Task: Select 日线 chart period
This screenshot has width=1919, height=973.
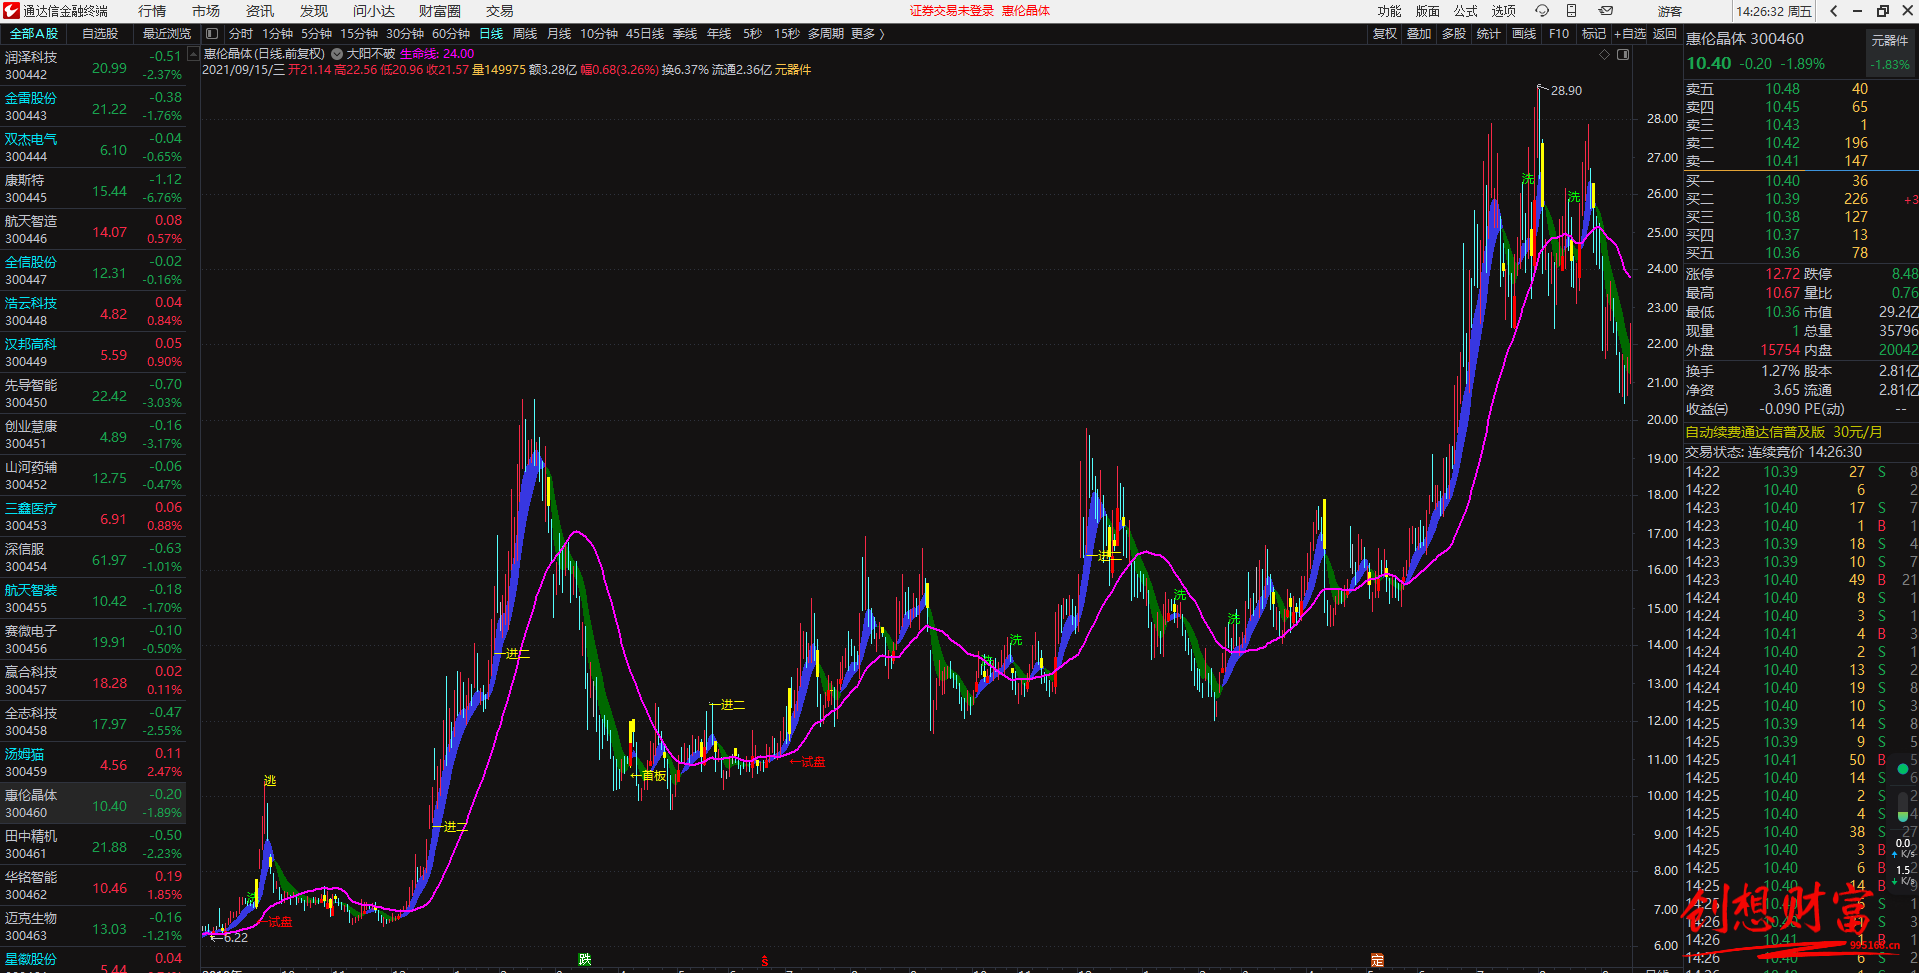Action: click(x=491, y=34)
